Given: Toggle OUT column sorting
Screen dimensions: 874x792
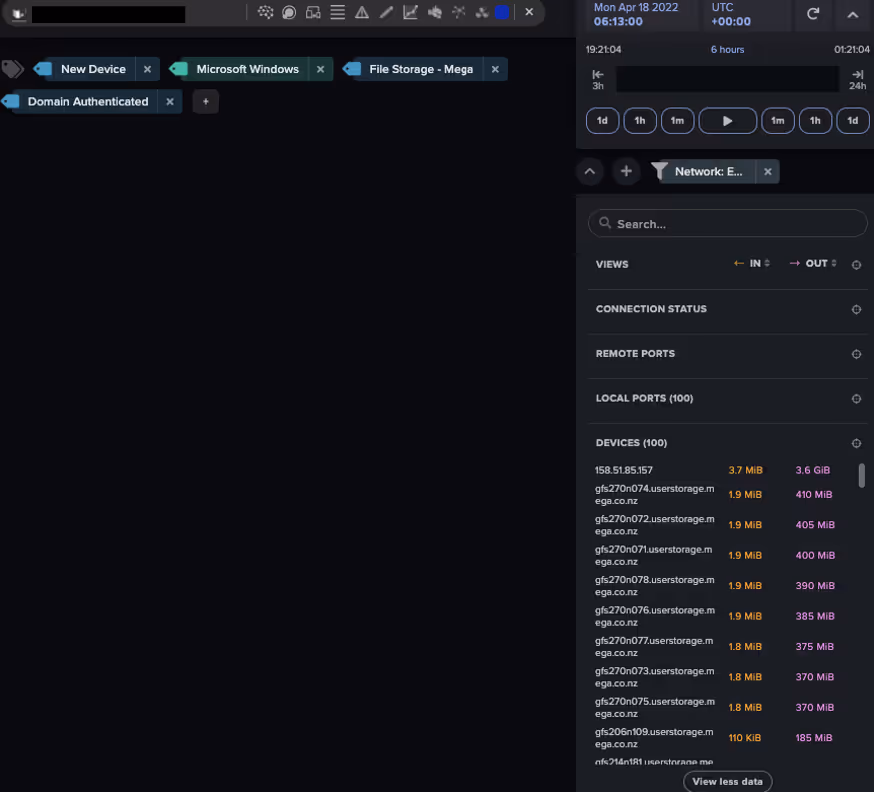Looking at the screenshot, I should (813, 264).
